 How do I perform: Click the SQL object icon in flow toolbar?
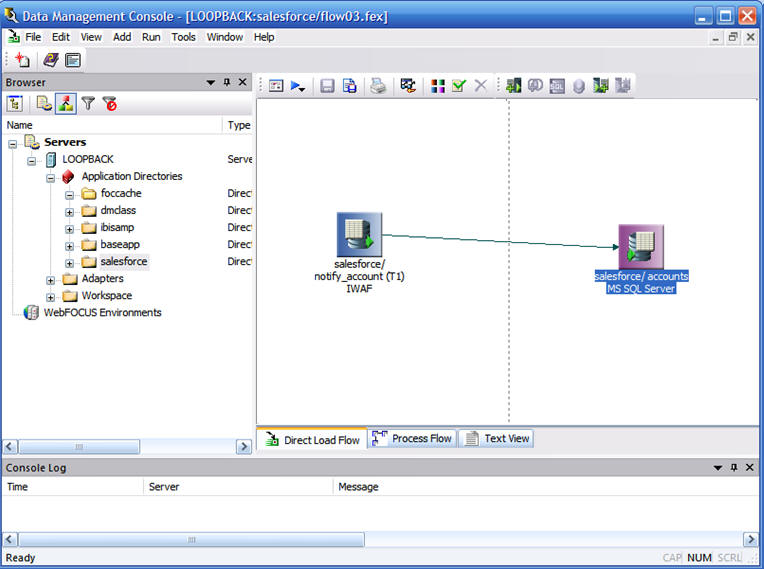coord(557,86)
